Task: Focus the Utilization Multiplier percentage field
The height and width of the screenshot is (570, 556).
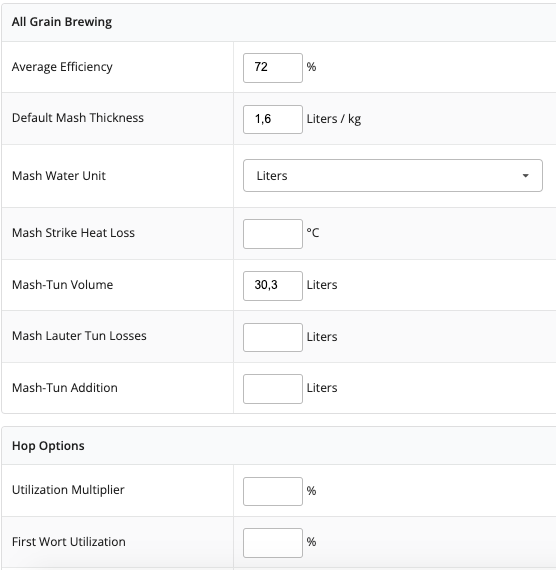Action: tap(273, 491)
